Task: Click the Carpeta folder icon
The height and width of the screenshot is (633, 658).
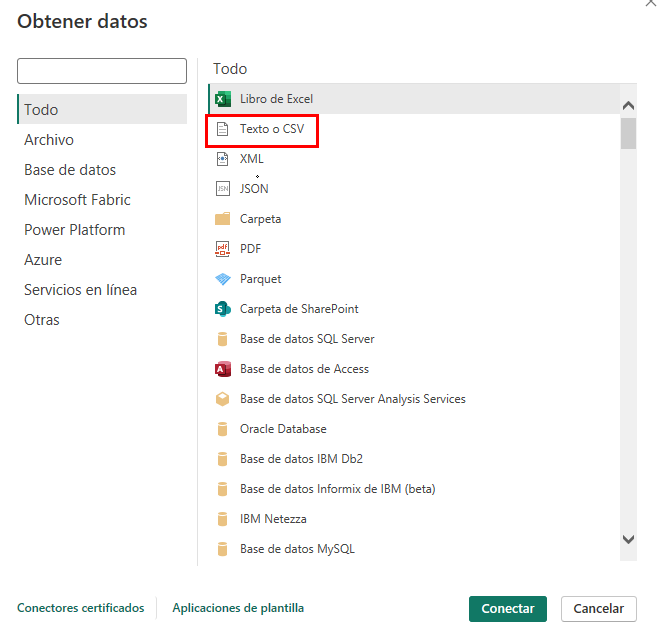Action: pyautogui.click(x=222, y=219)
